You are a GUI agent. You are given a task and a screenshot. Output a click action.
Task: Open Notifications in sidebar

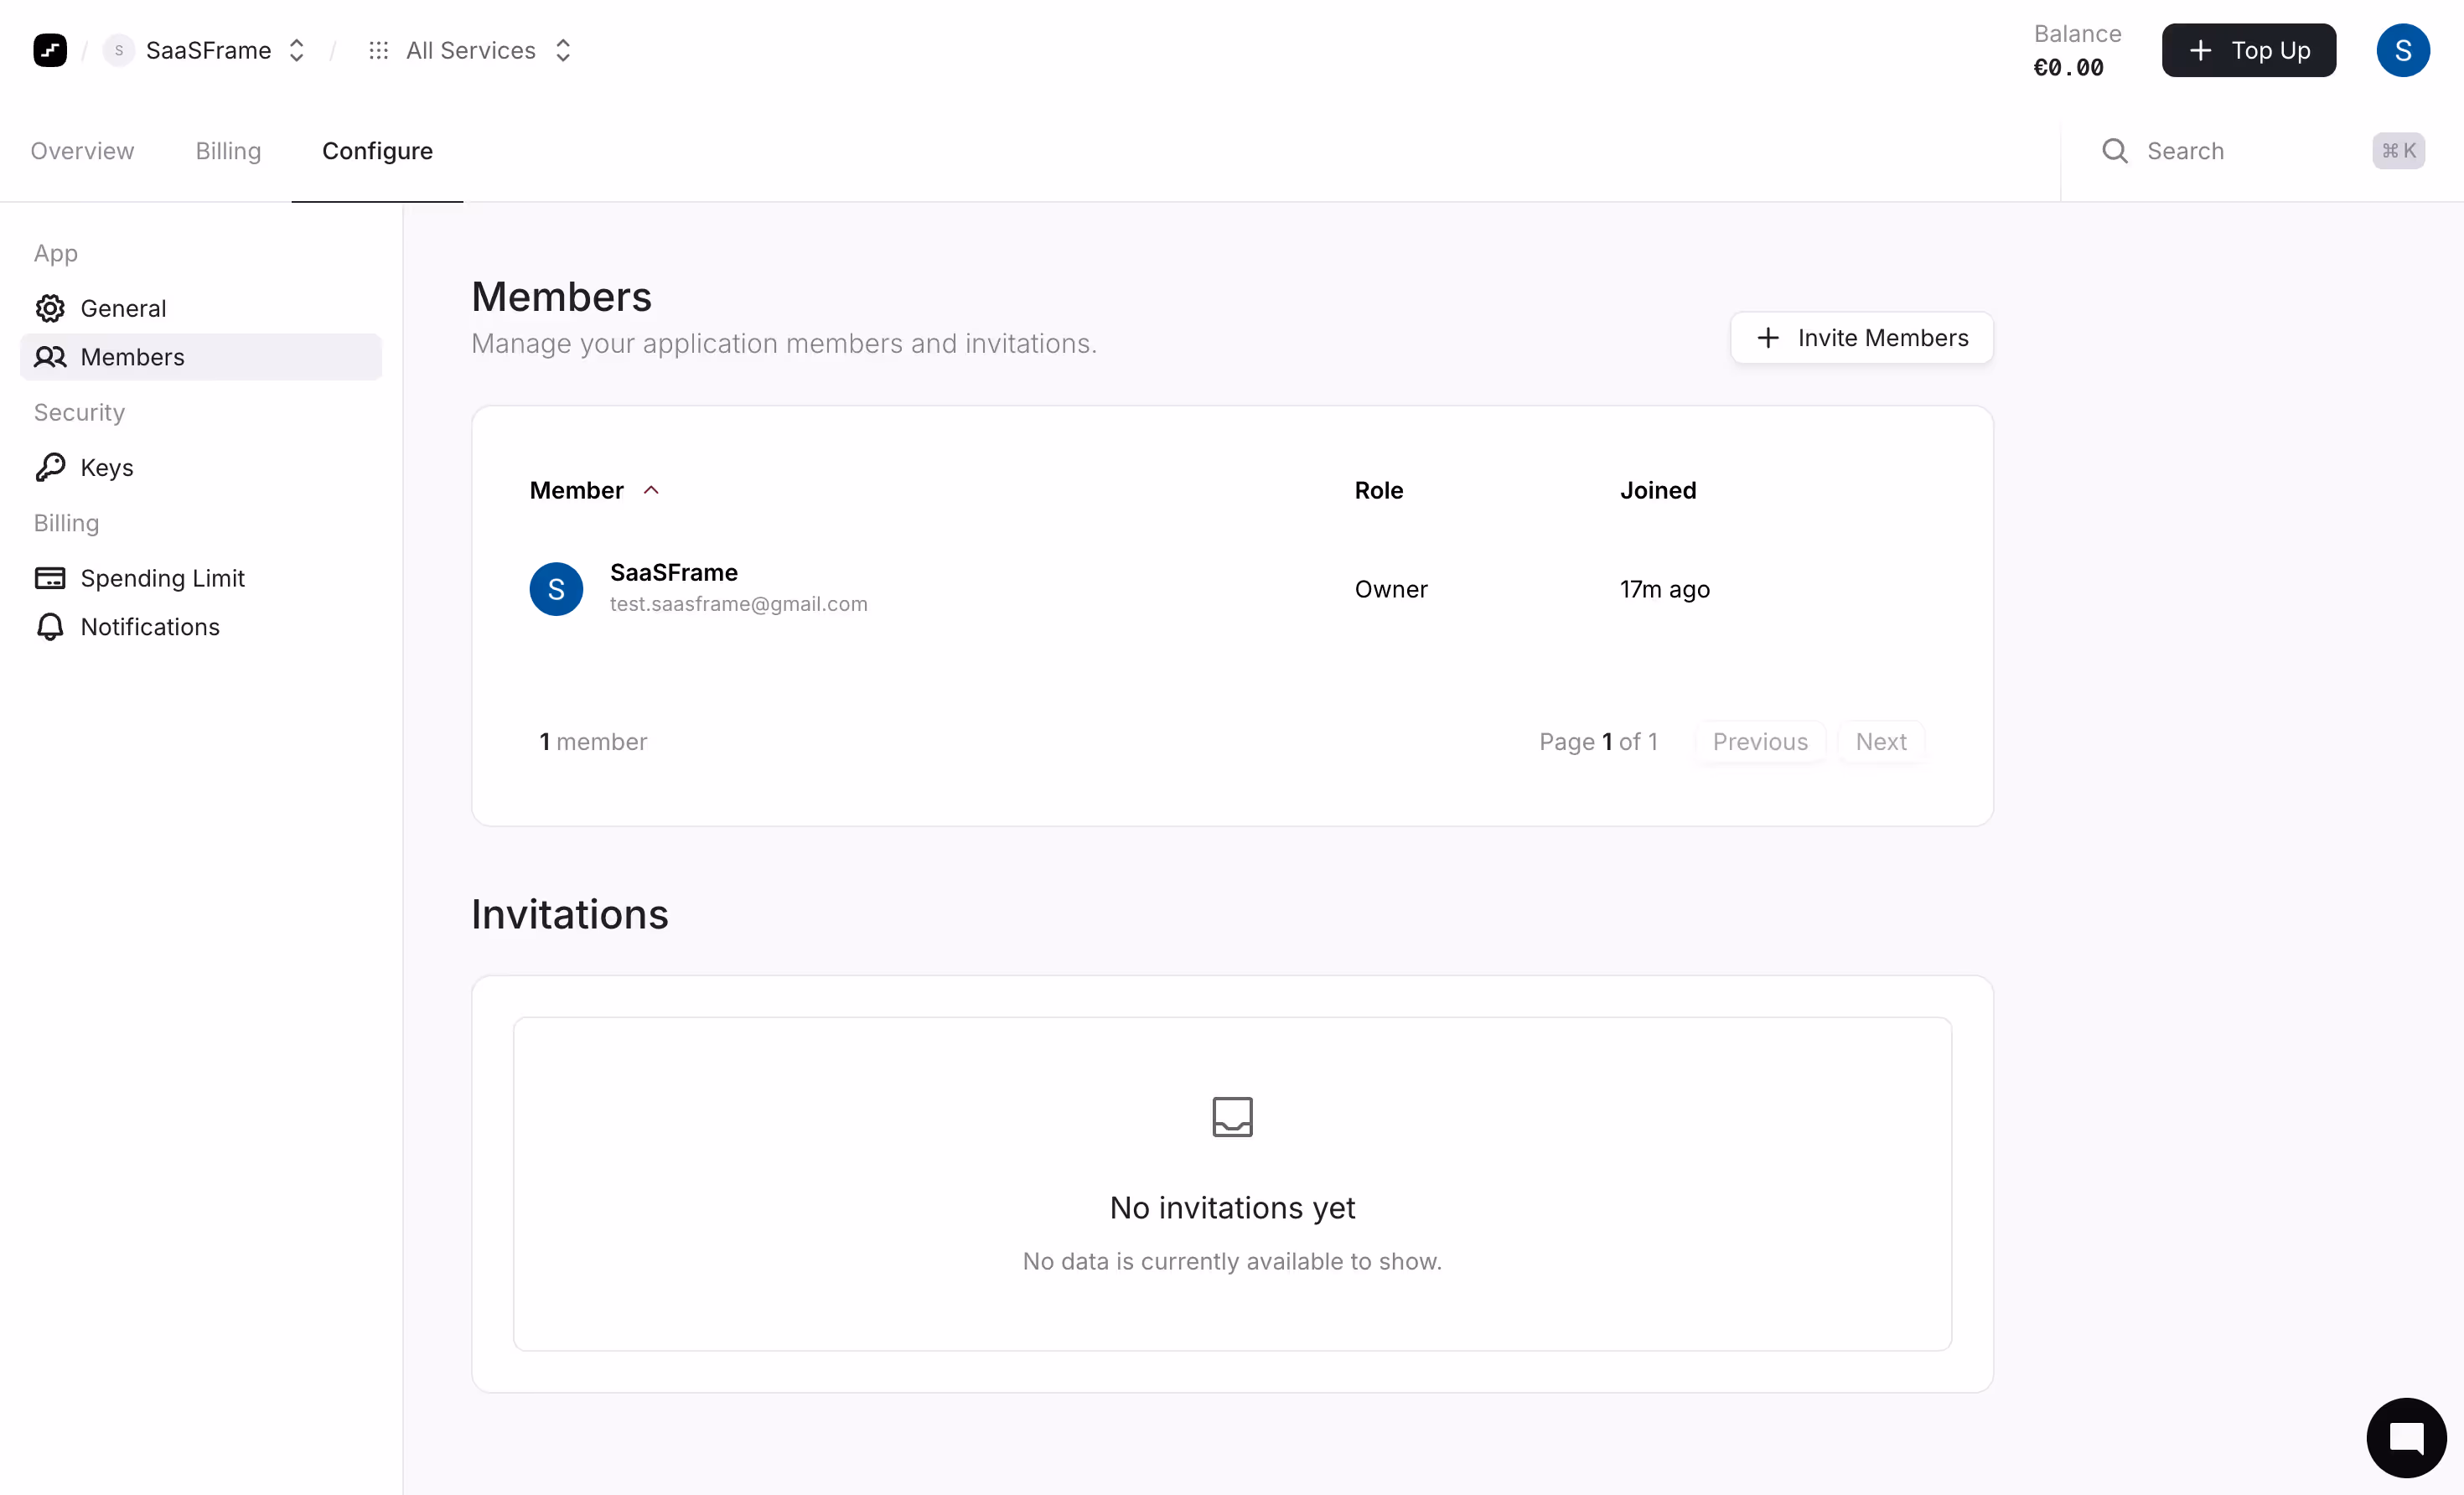(x=150, y=627)
